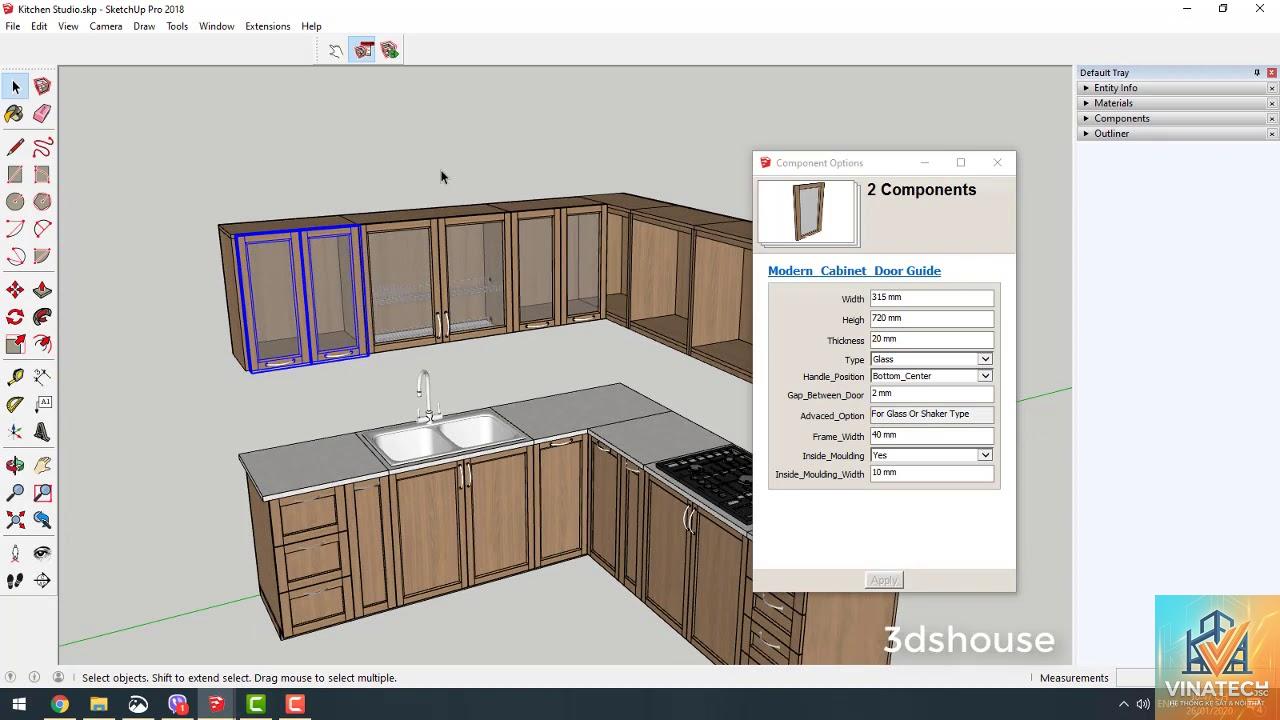
Task: Open the Window menu
Action: point(216,26)
